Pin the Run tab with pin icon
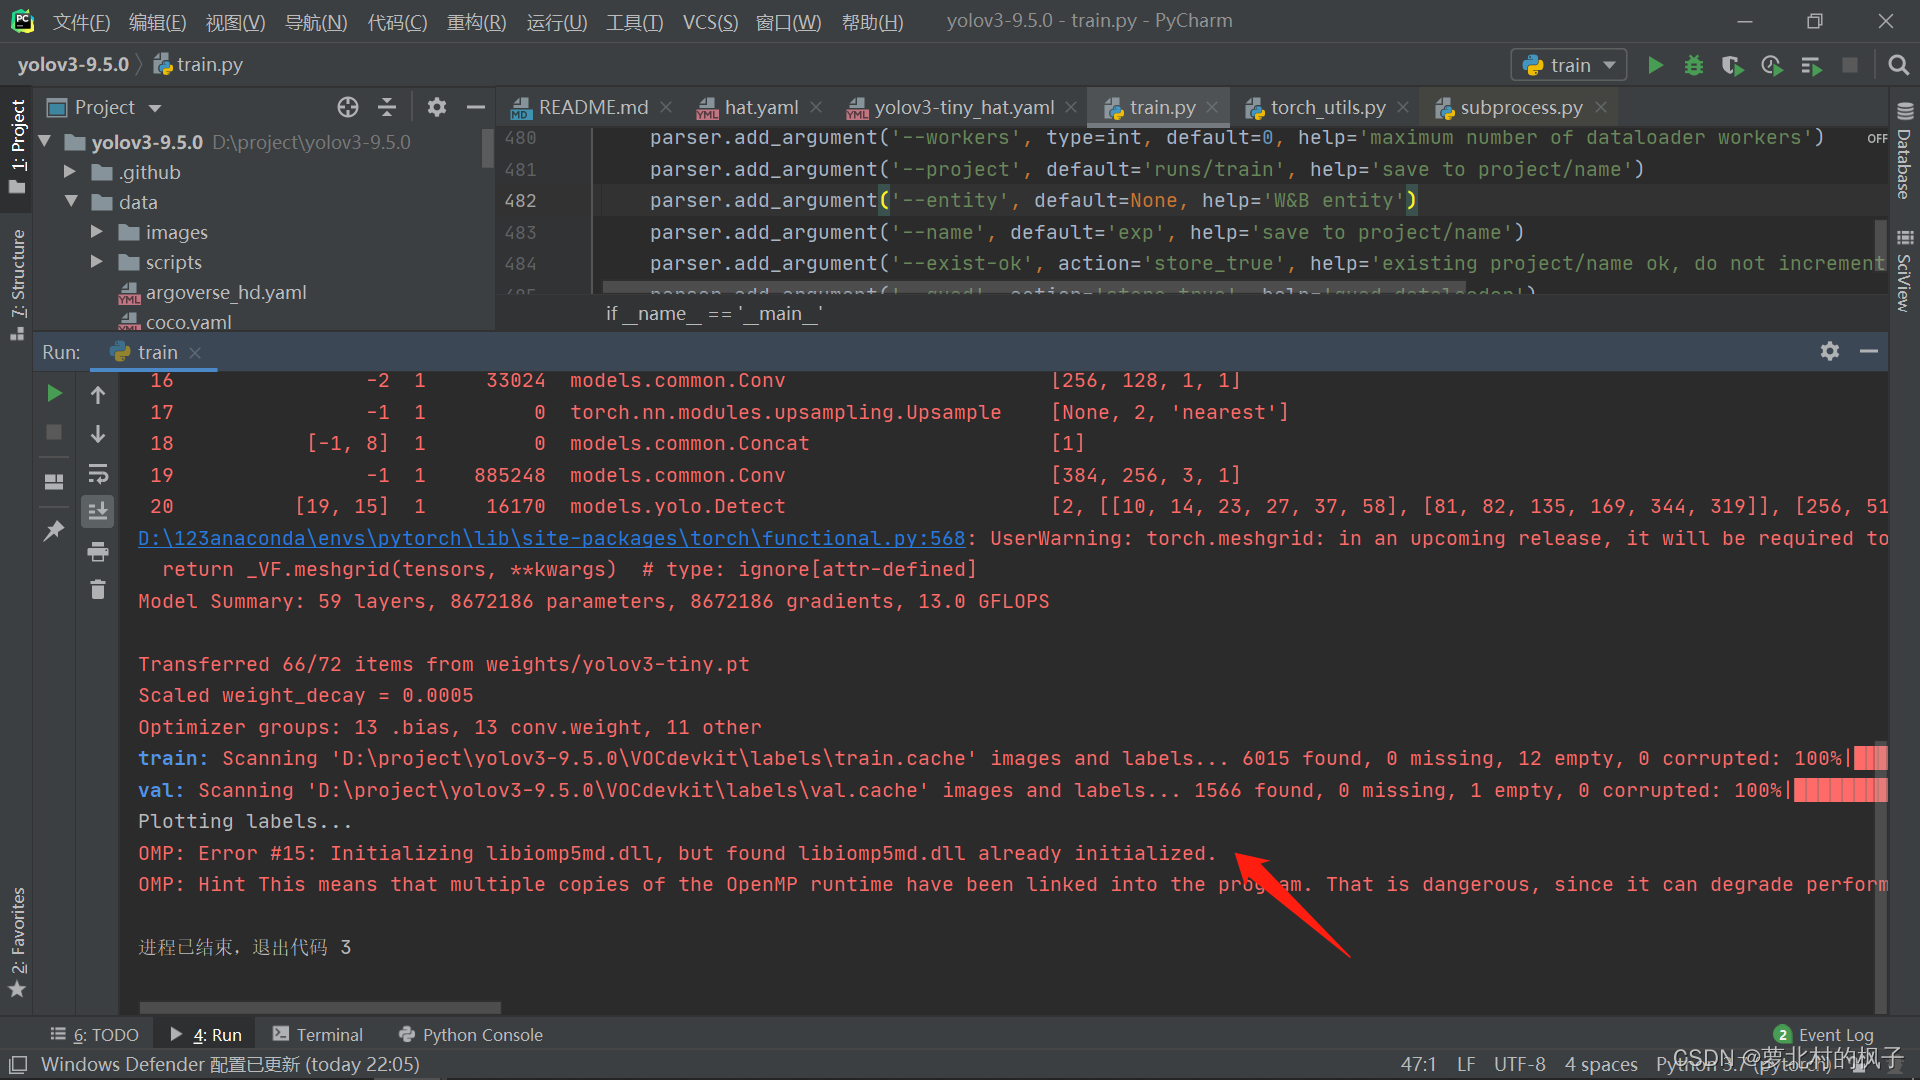The image size is (1920, 1080). pos(54,531)
